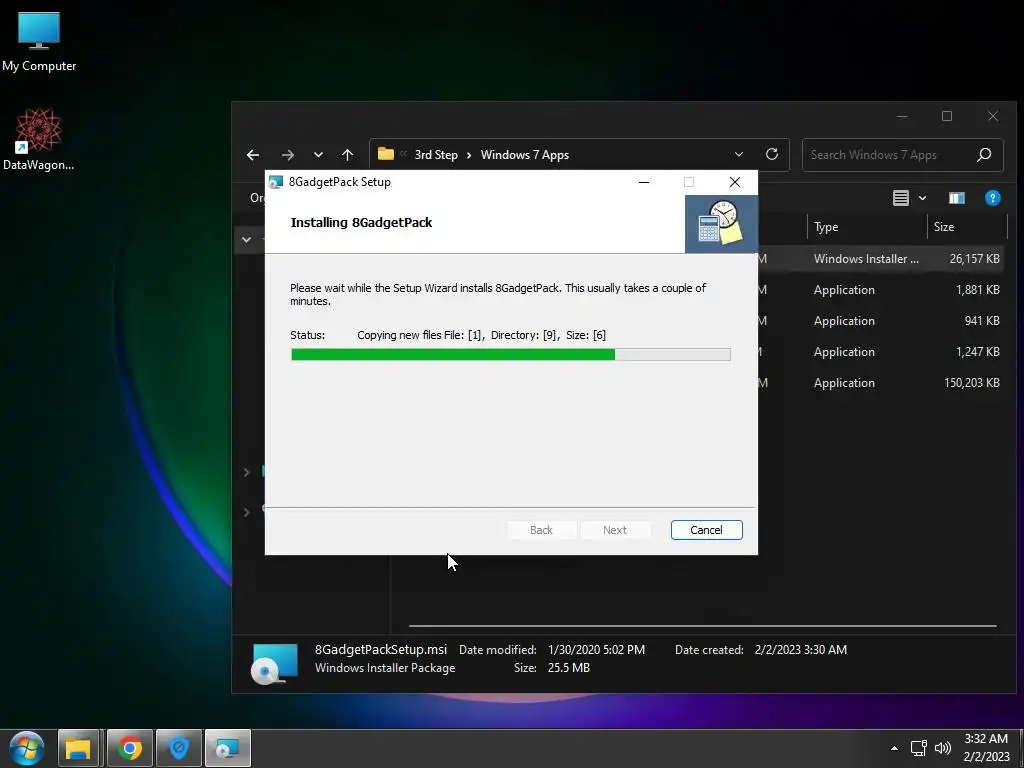
Task: Close the 8GadgetPack Setup dialog
Action: [735, 182]
